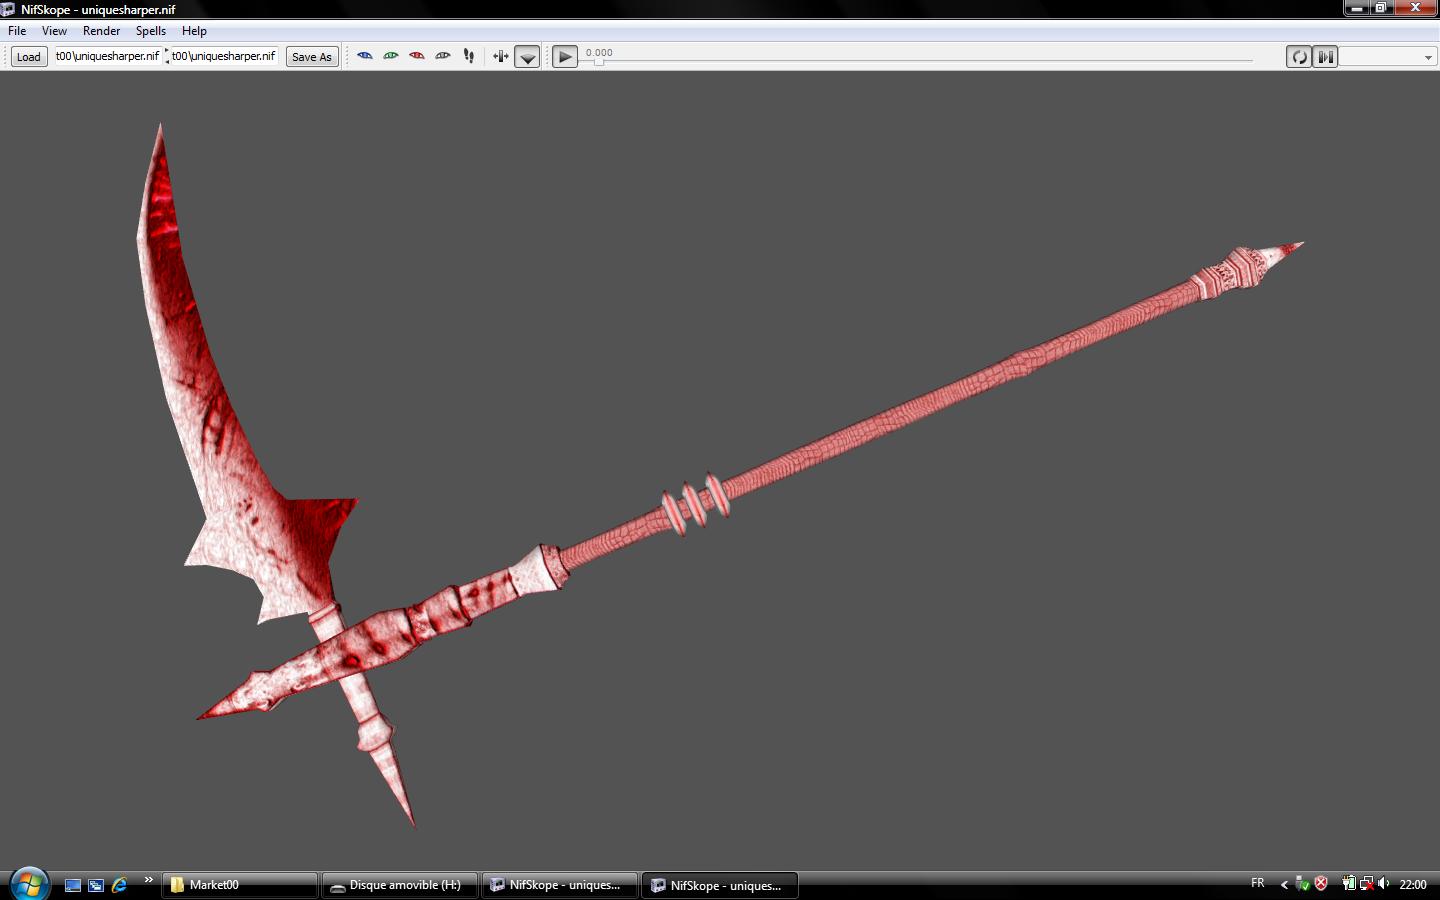Click the Load button
1440x900 pixels.
29,57
